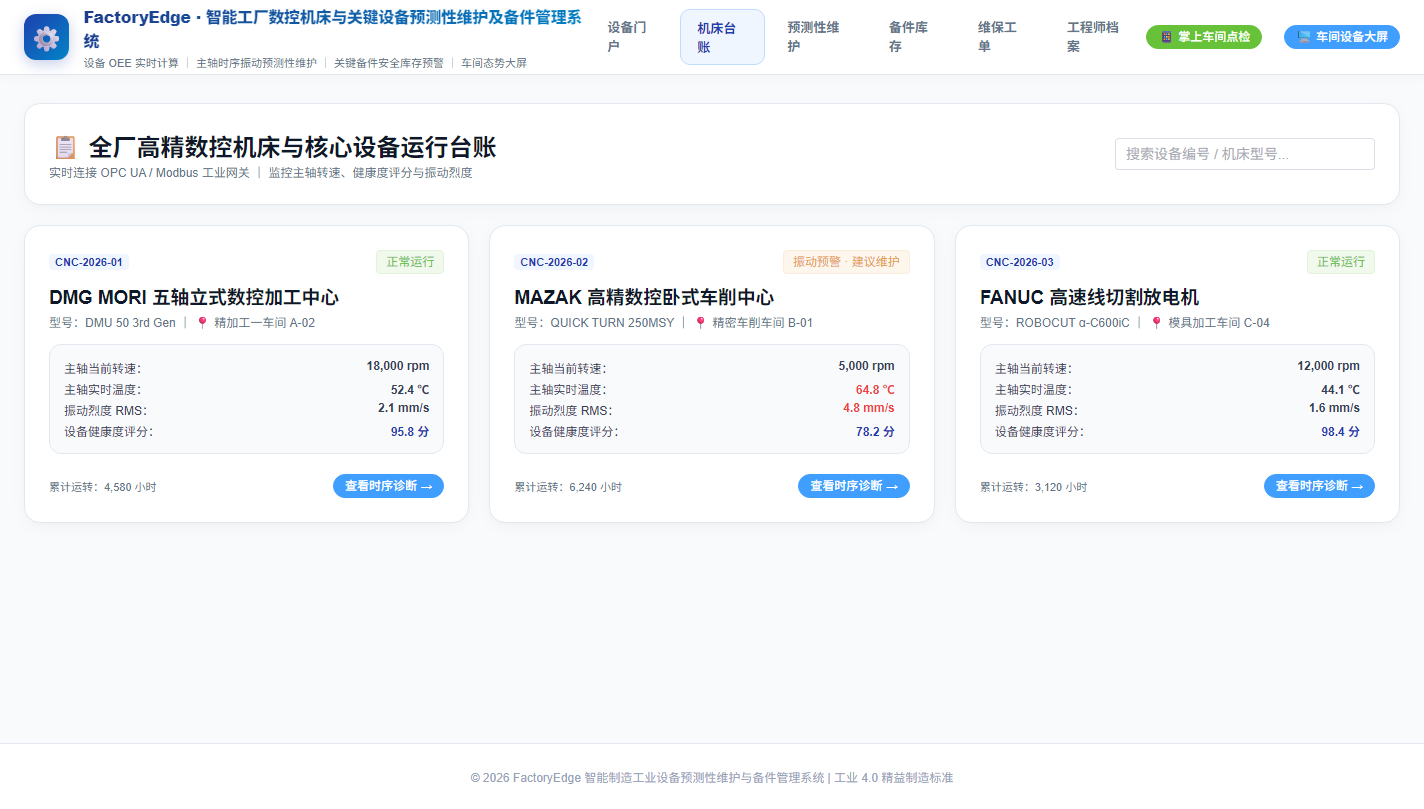Click the CNC-2026-01 device tag
1424x809 pixels.
point(89,262)
